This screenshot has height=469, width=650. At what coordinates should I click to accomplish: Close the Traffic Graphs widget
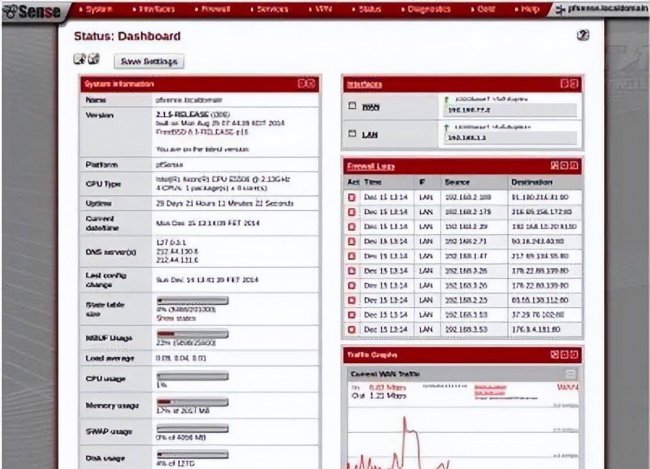tap(574, 354)
